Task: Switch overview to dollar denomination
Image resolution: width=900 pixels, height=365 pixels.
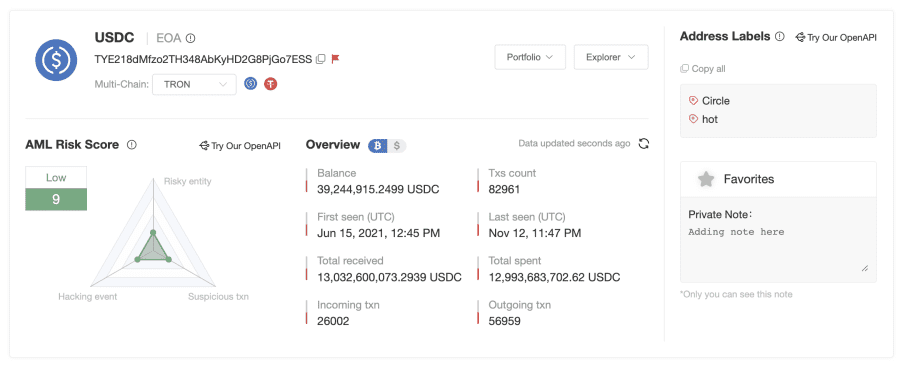Action: pyautogui.click(x=397, y=145)
